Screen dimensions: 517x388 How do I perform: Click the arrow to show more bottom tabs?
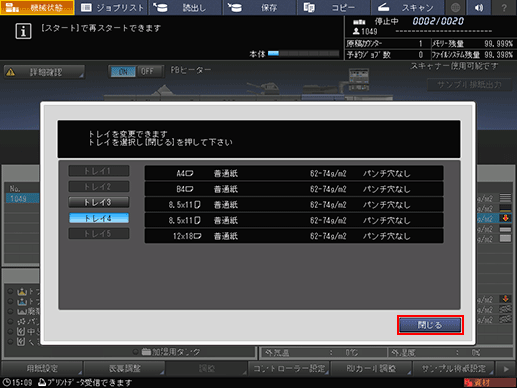[506, 369]
